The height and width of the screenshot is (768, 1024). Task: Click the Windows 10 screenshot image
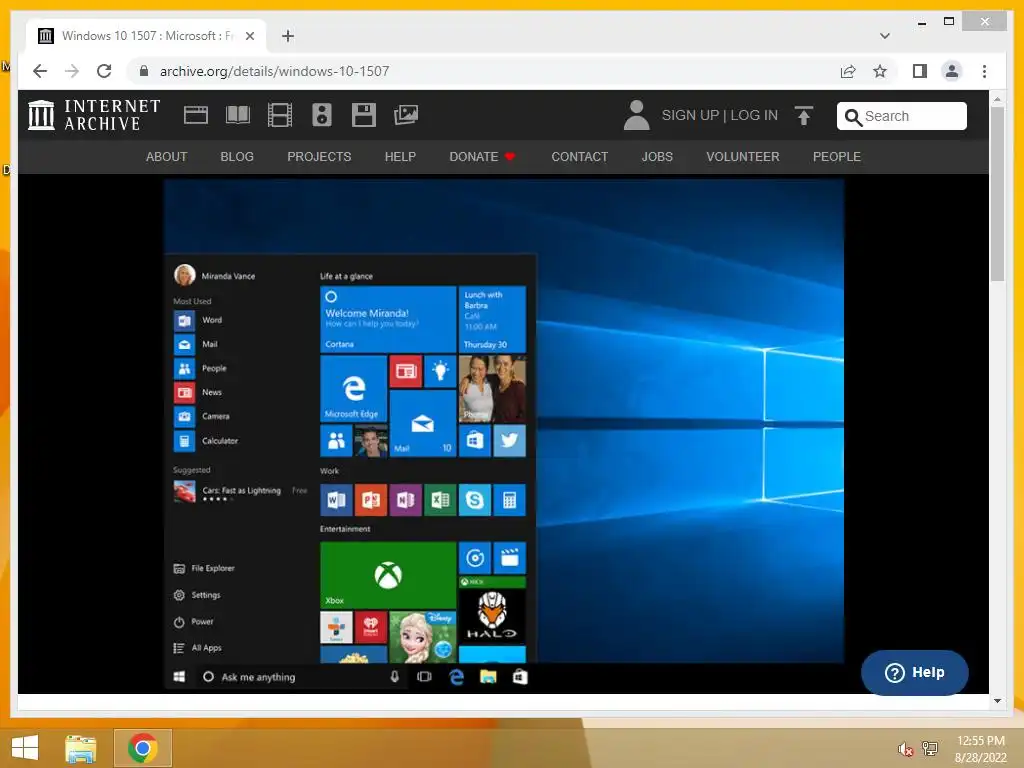[504, 435]
